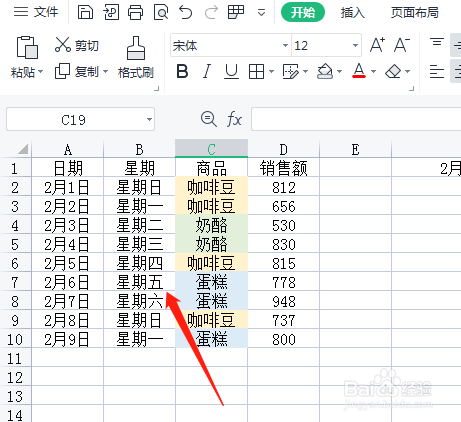
Task: Expand the borders dropdown arrow
Action: 271,71
